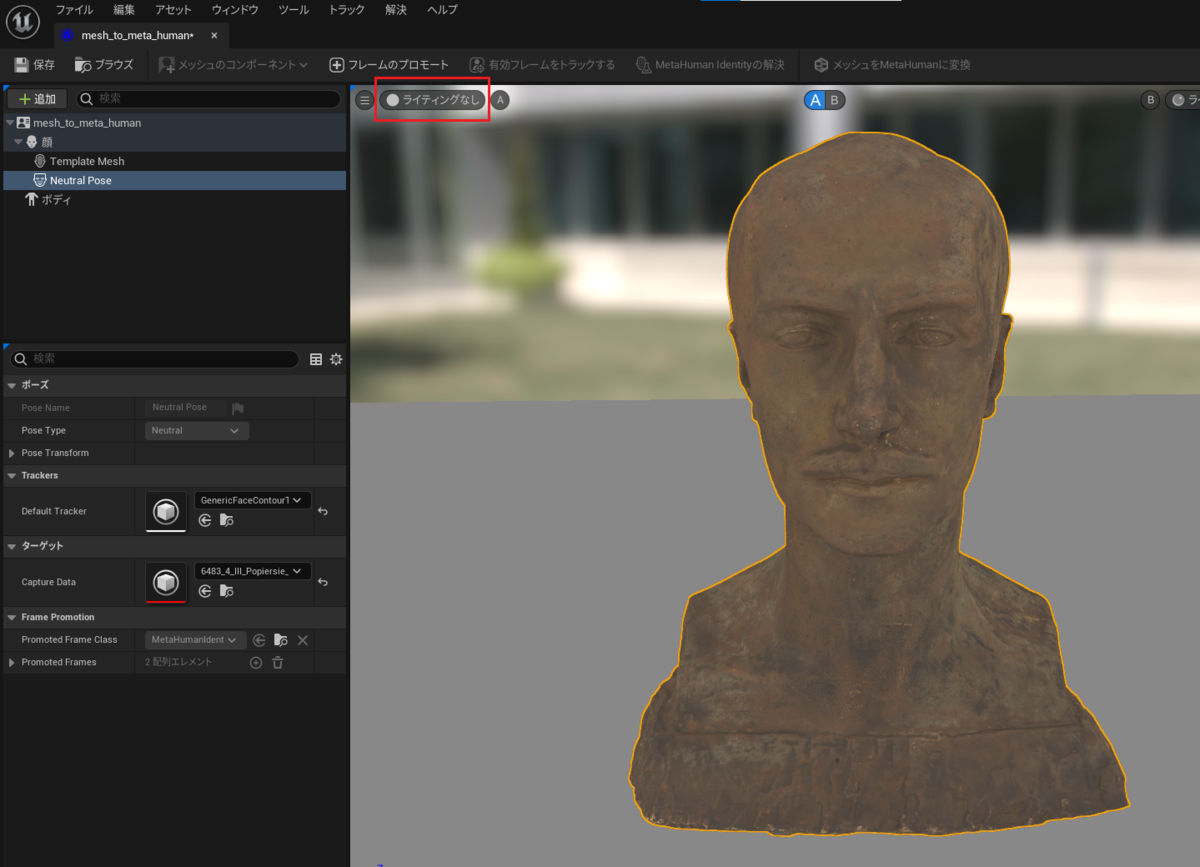1200x867 pixels.
Task: Collapse the Trackers section
Action: pyautogui.click(x=11, y=476)
